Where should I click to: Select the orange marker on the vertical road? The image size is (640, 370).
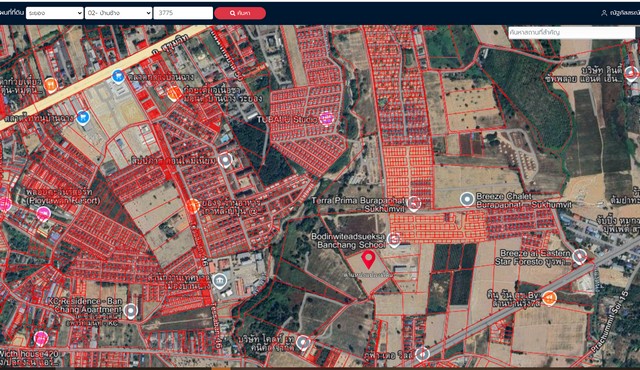pyautogui.click(x=193, y=206)
